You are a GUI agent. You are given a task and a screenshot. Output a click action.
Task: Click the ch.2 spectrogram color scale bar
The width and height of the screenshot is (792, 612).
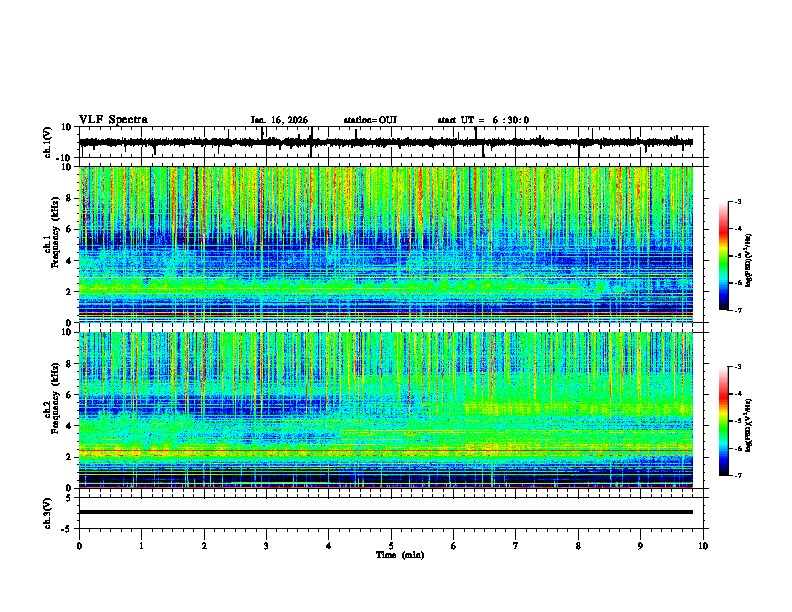pyautogui.click(x=724, y=421)
